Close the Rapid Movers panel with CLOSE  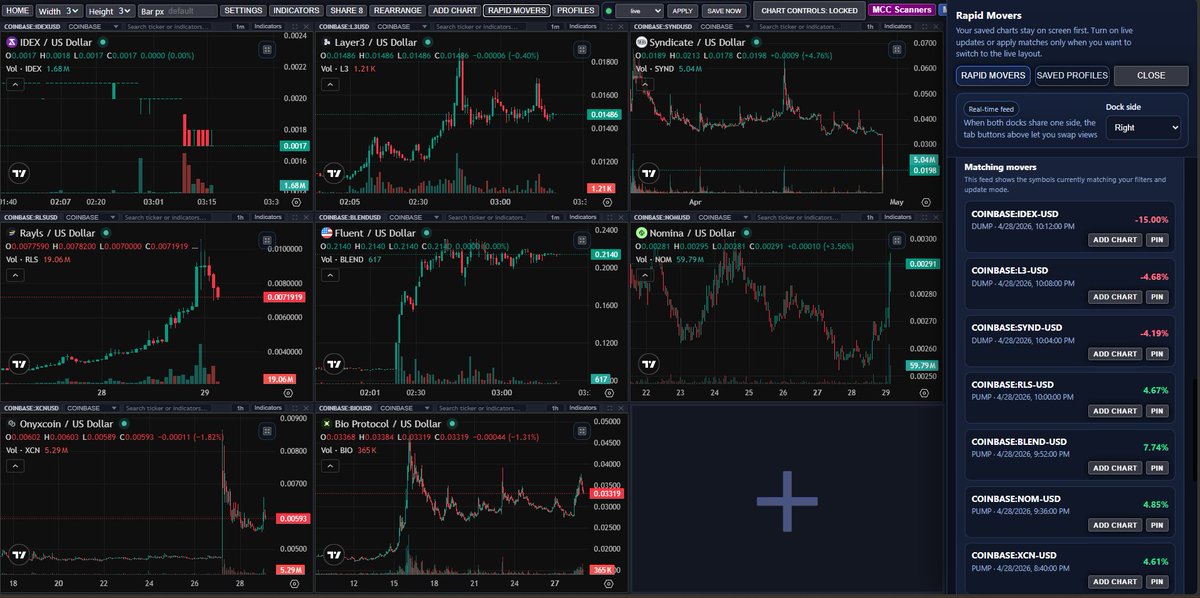pos(1151,75)
